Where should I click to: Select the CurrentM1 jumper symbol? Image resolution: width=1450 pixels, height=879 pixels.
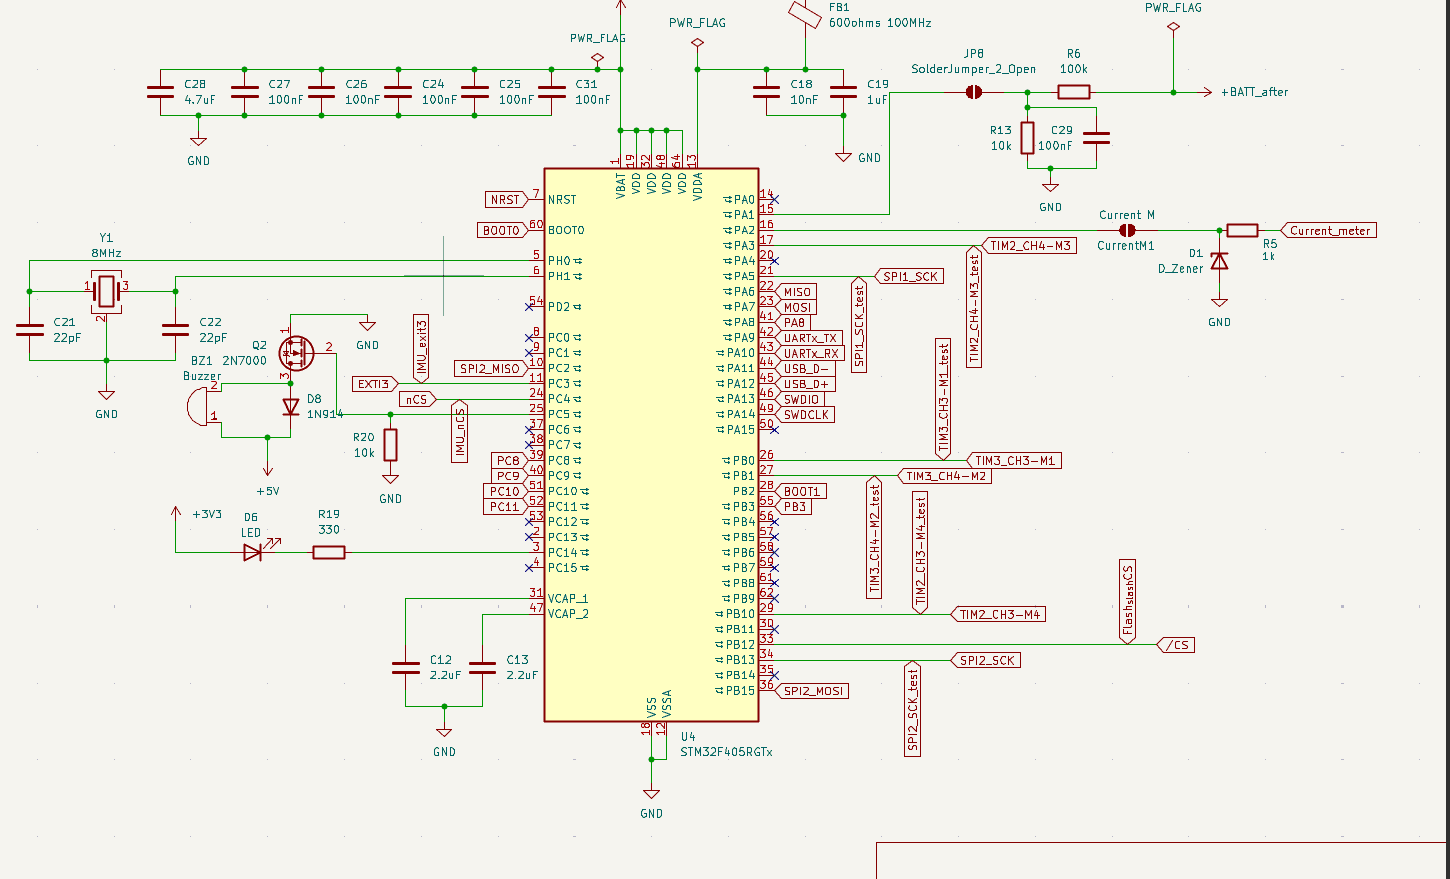point(1127,230)
